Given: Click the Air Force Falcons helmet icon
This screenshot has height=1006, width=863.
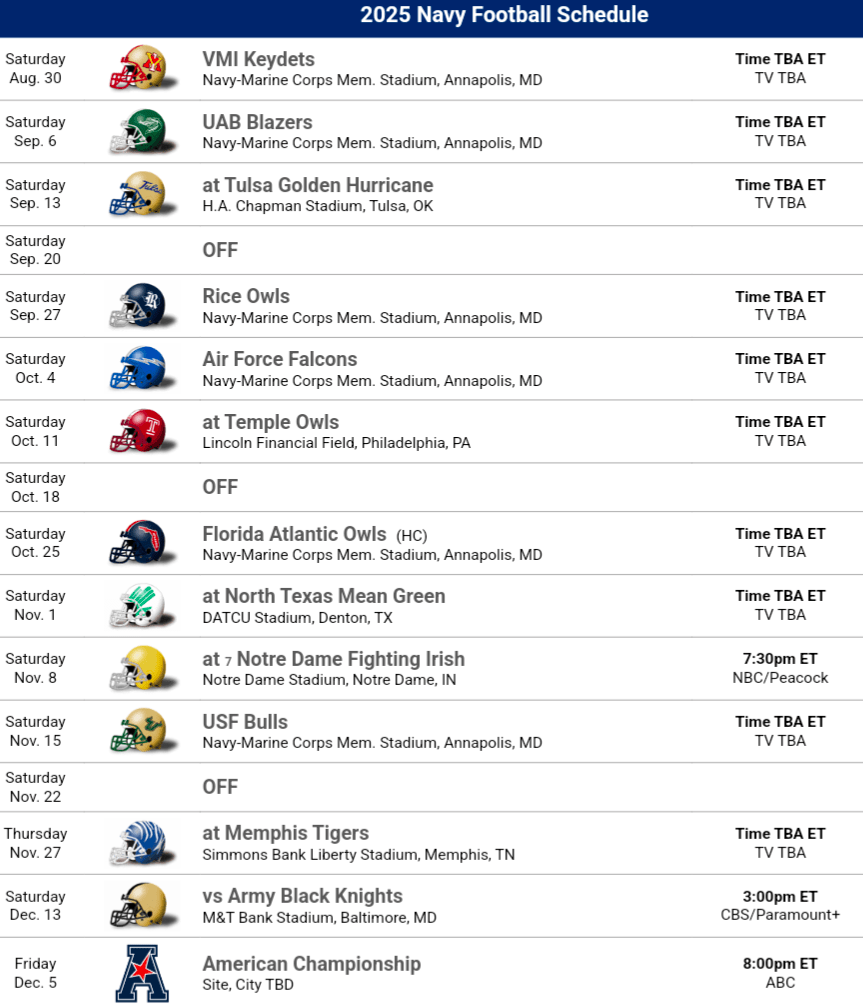Looking at the screenshot, I should point(138,368).
